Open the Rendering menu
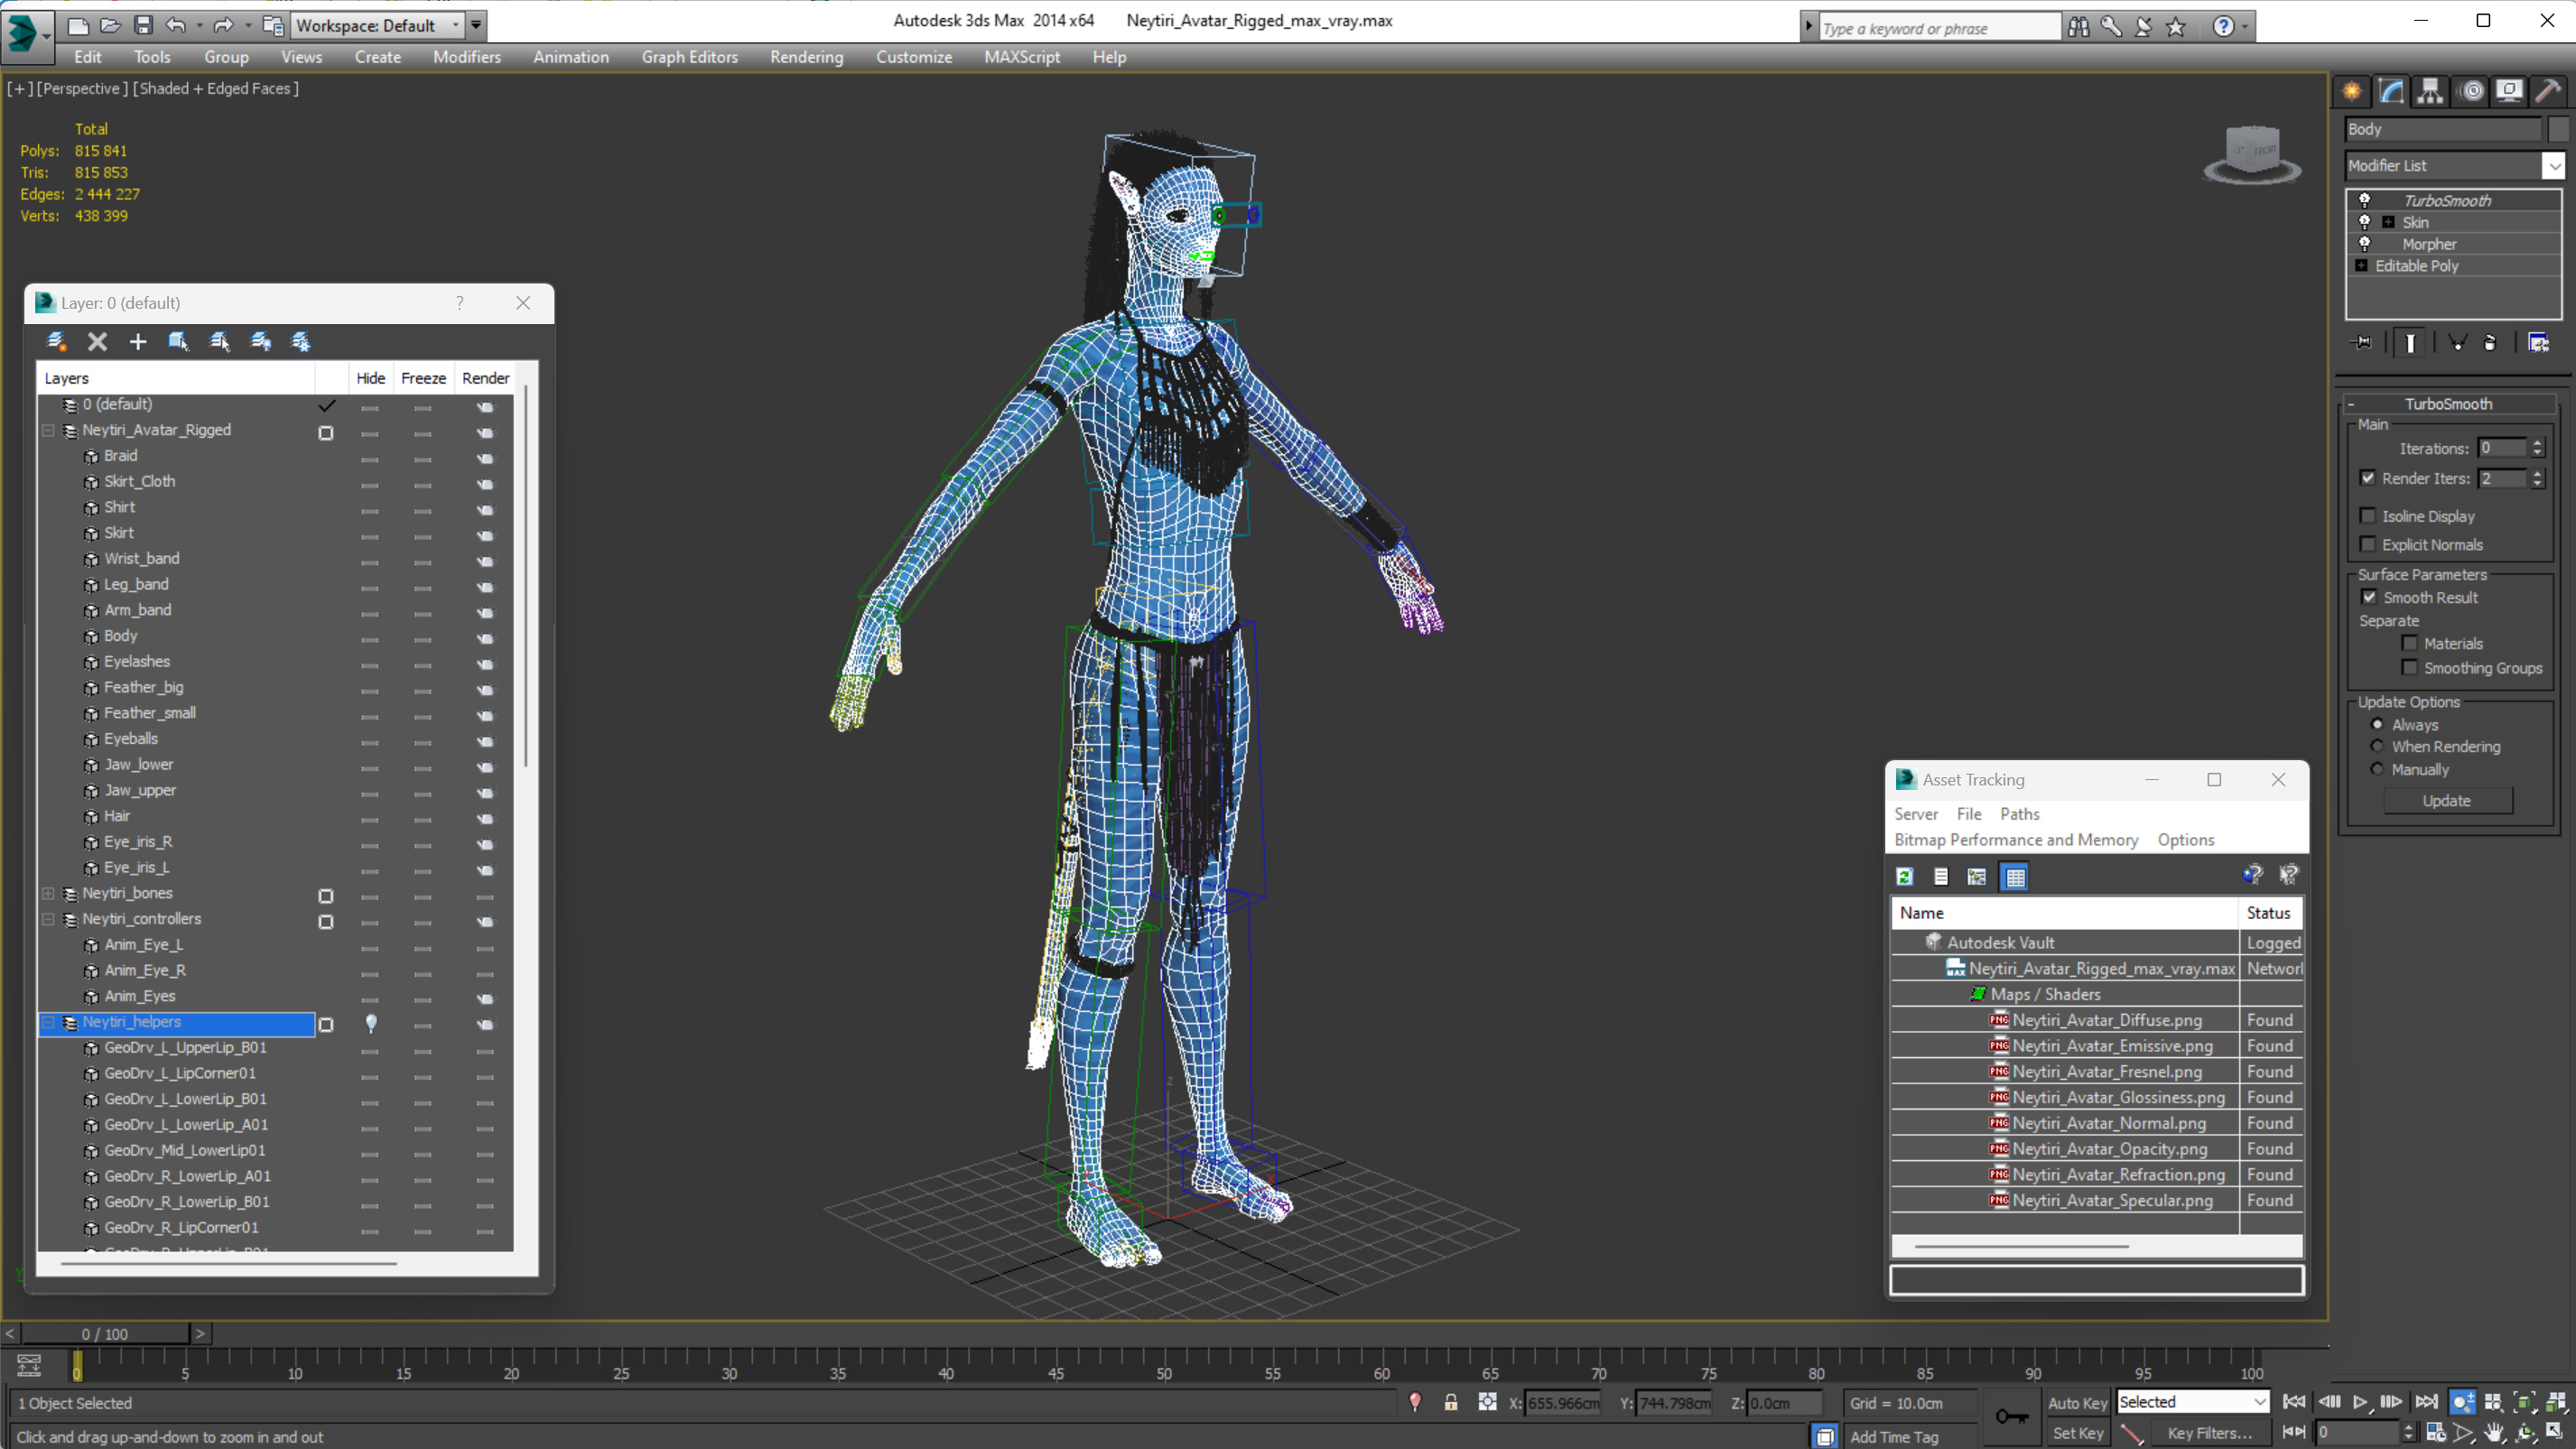Screen dimensions: 2576x1449 tap(806, 57)
